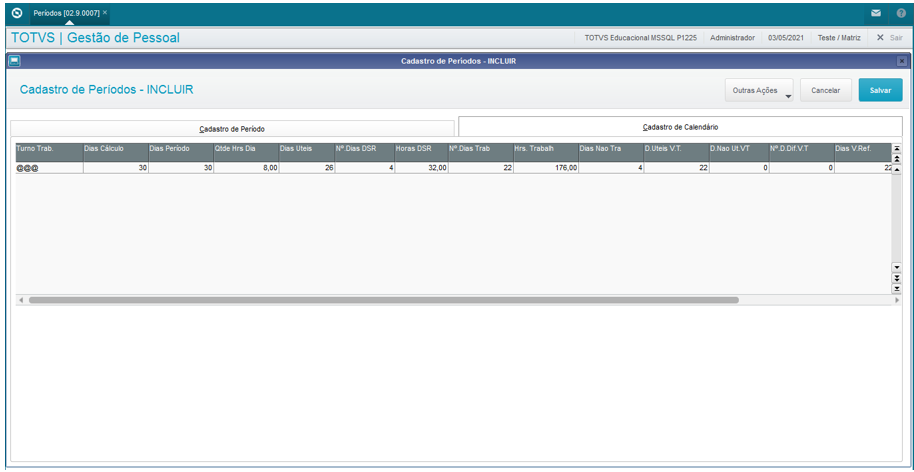Click the Qtde Hrs Dia column header

click(246, 152)
